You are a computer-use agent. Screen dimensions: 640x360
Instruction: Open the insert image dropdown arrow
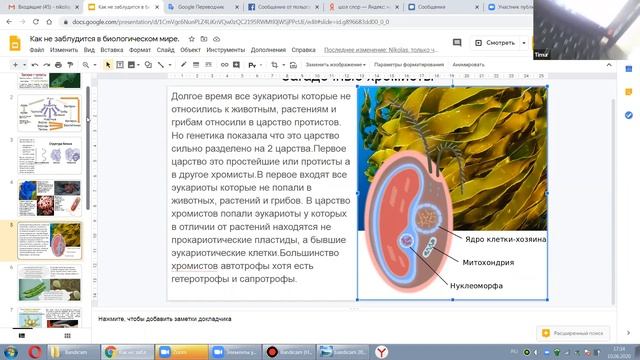138,65
